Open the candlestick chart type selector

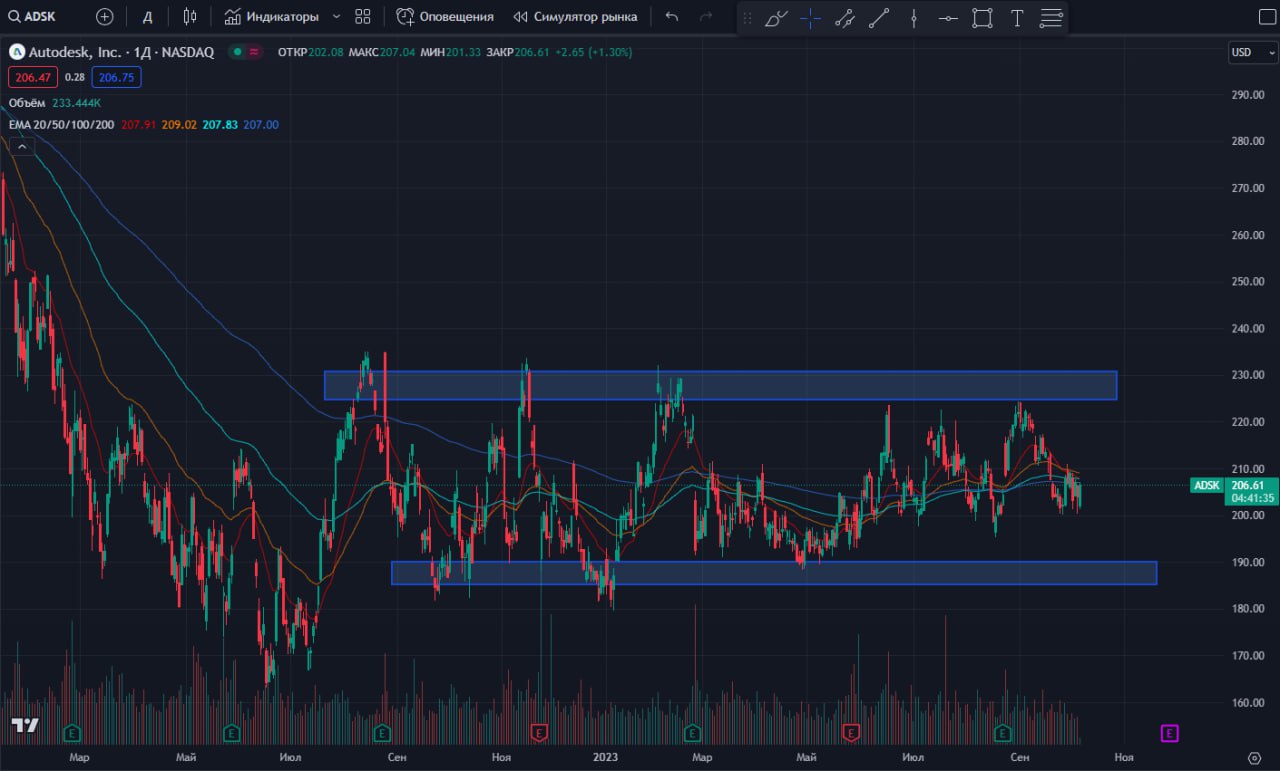click(190, 17)
